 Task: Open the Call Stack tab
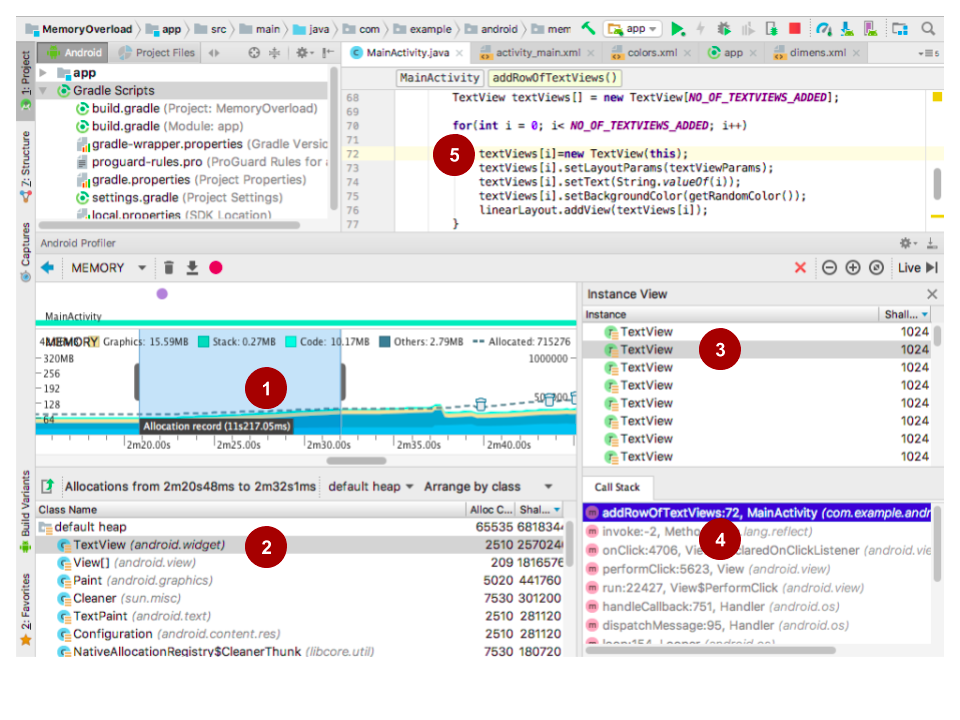coord(617,487)
